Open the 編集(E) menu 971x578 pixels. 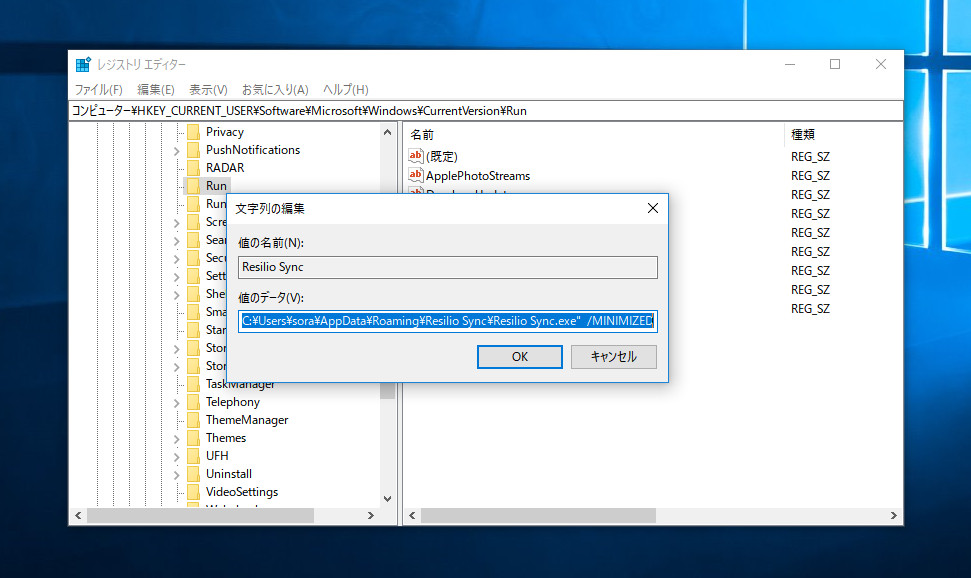[x=155, y=90]
